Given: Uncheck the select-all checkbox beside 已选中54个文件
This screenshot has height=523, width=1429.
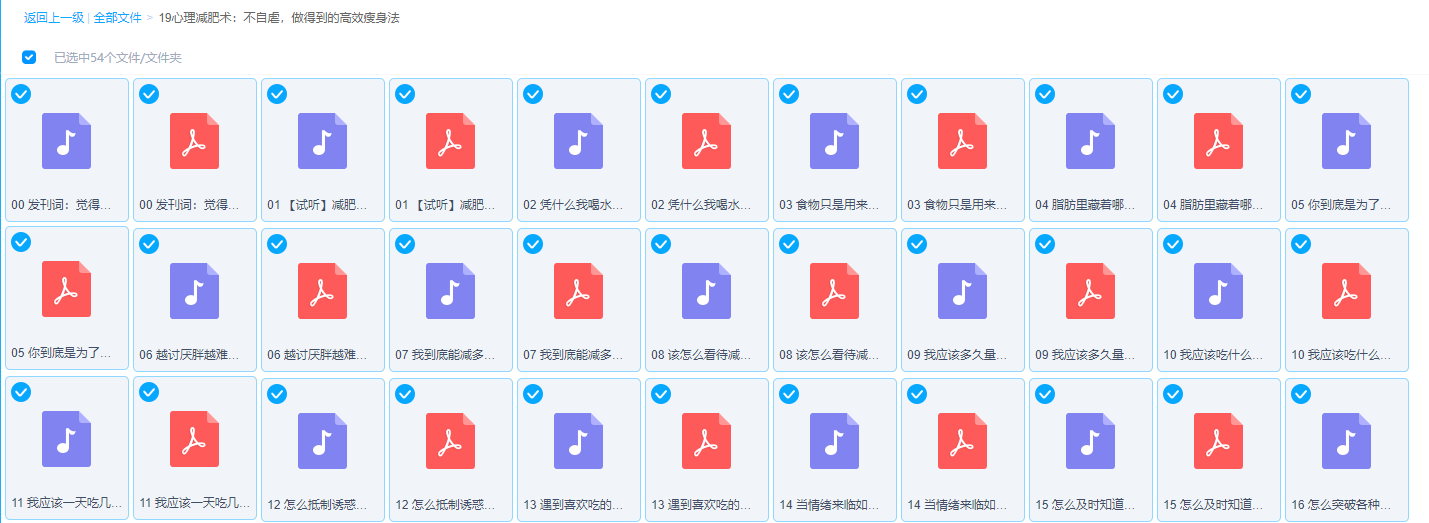Looking at the screenshot, I should click(x=29, y=57).
